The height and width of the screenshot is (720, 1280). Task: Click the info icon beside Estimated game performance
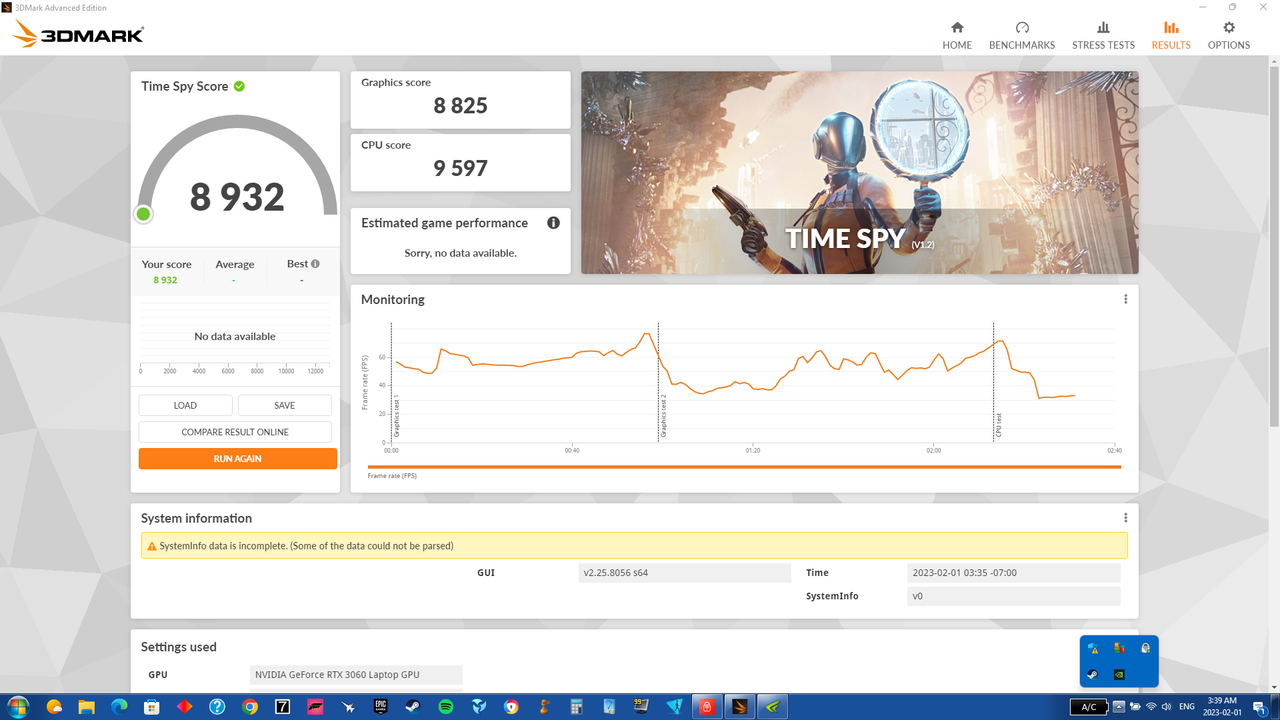[553, 222]
